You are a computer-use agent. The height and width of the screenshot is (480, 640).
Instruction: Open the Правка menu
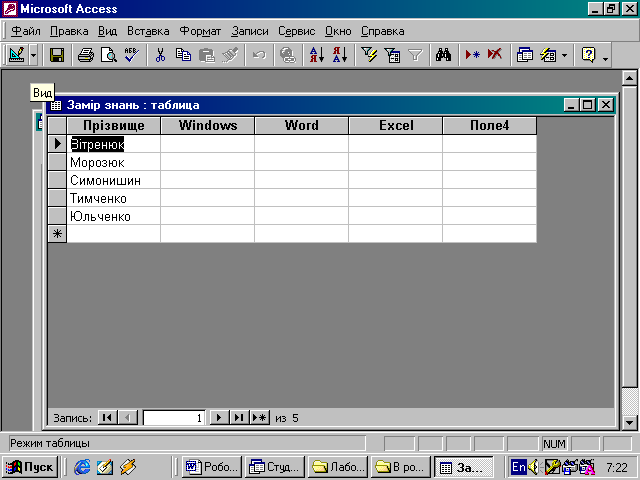[69, 31]
